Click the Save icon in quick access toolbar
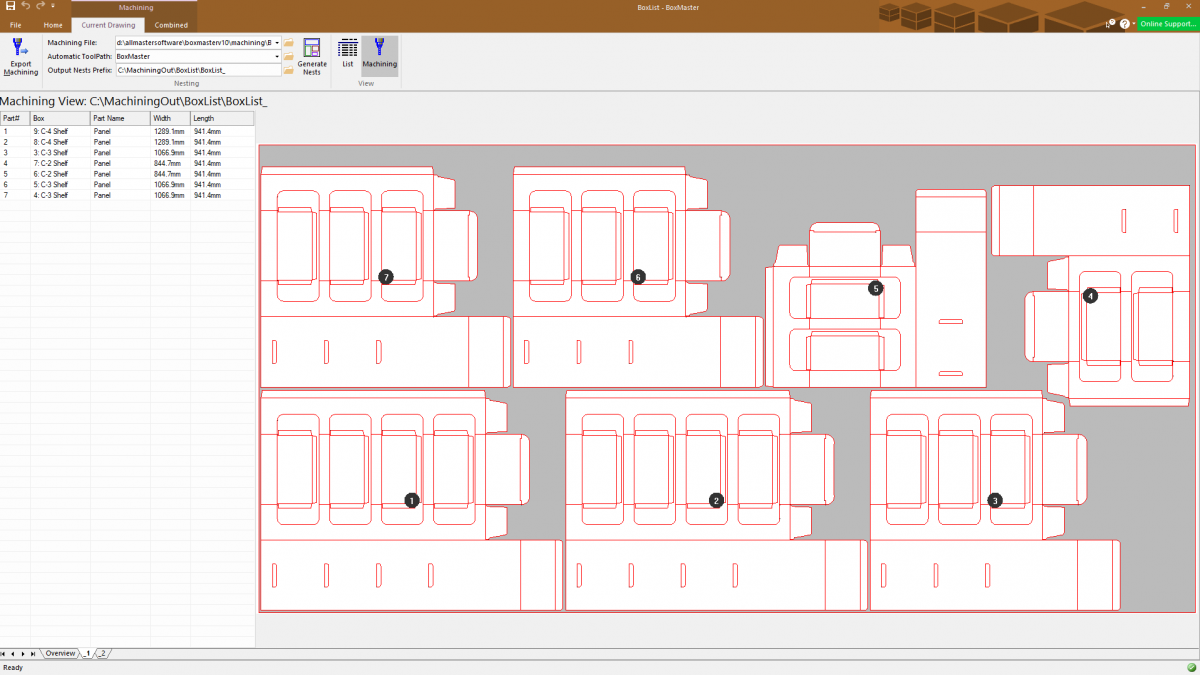 tap(11, 5)
